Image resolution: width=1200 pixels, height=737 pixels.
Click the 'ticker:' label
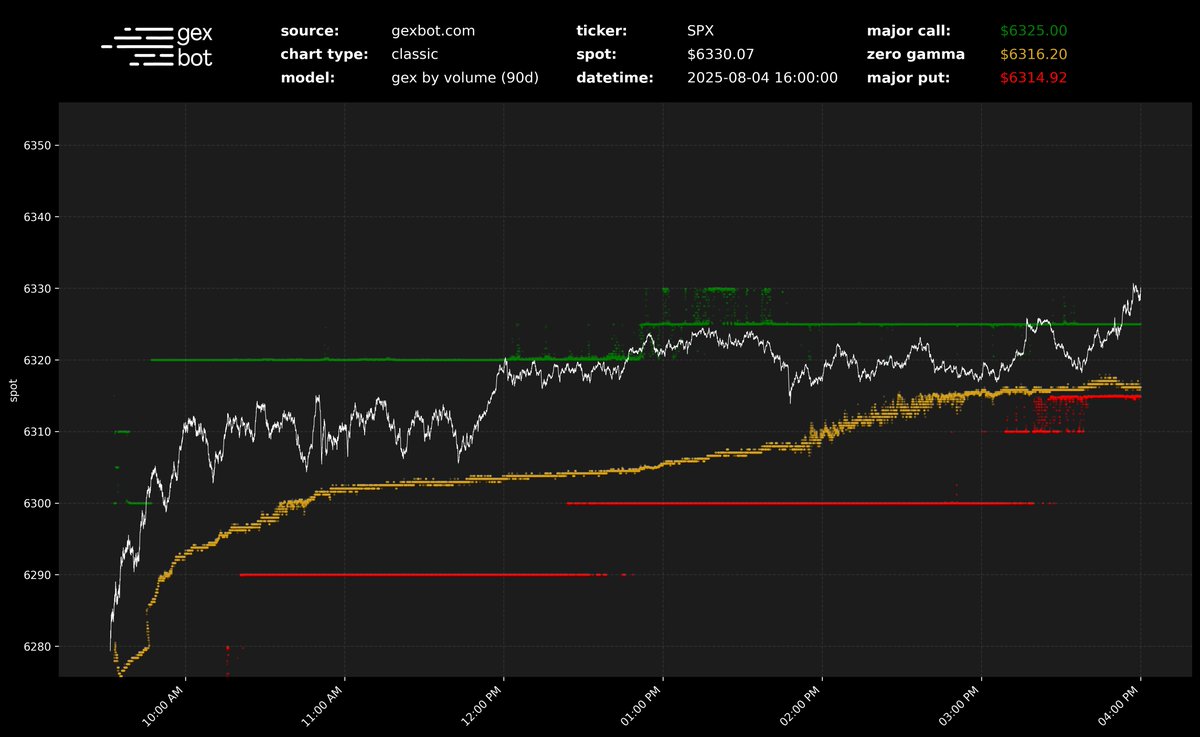click(603, 31)
